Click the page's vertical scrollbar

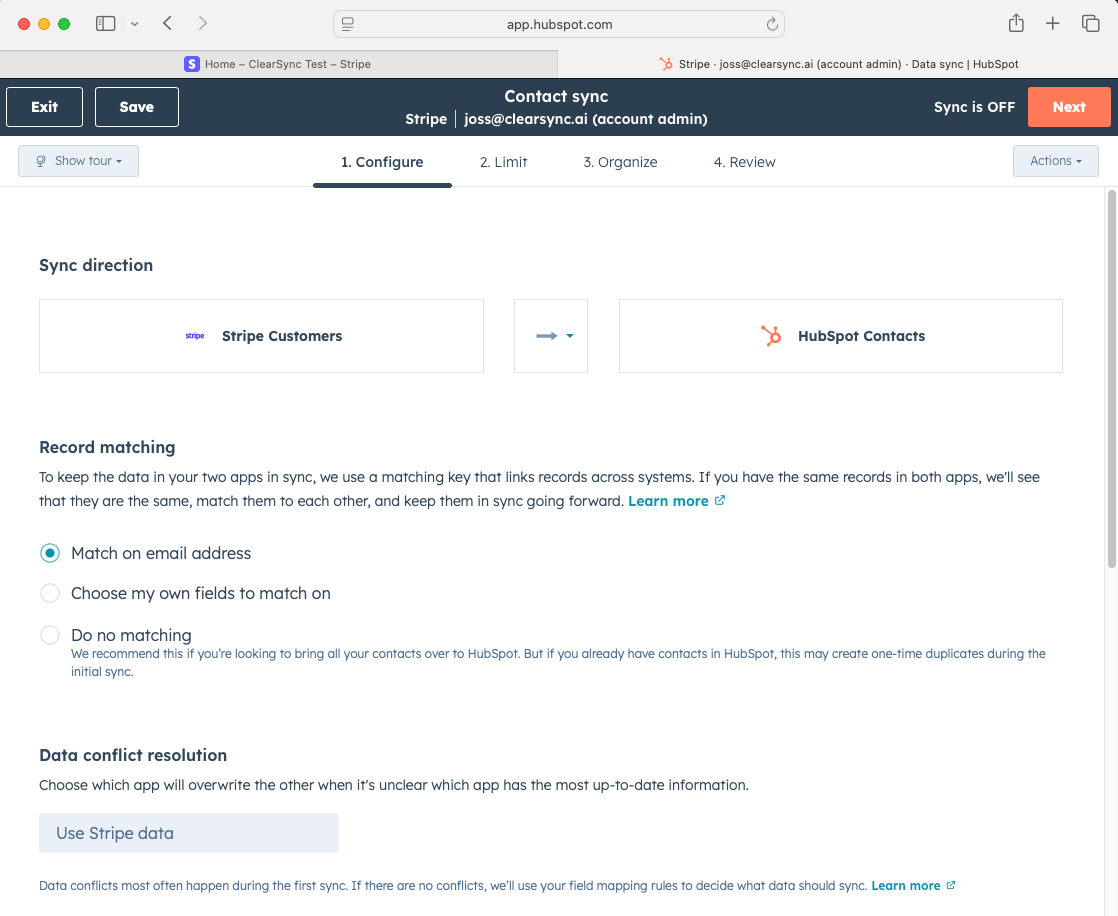coord(1110,380)
